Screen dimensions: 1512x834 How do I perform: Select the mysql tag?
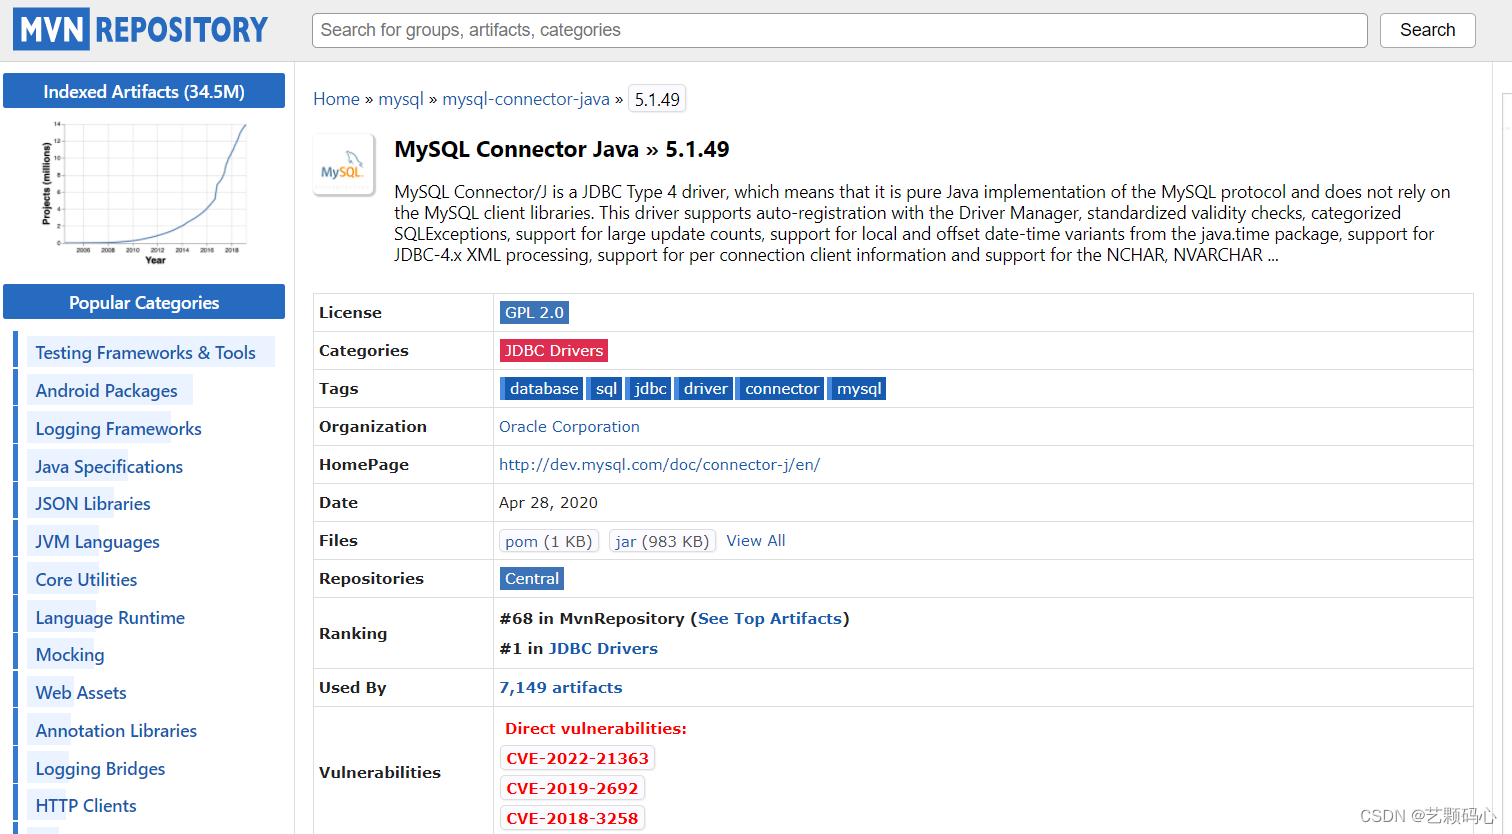858,388
